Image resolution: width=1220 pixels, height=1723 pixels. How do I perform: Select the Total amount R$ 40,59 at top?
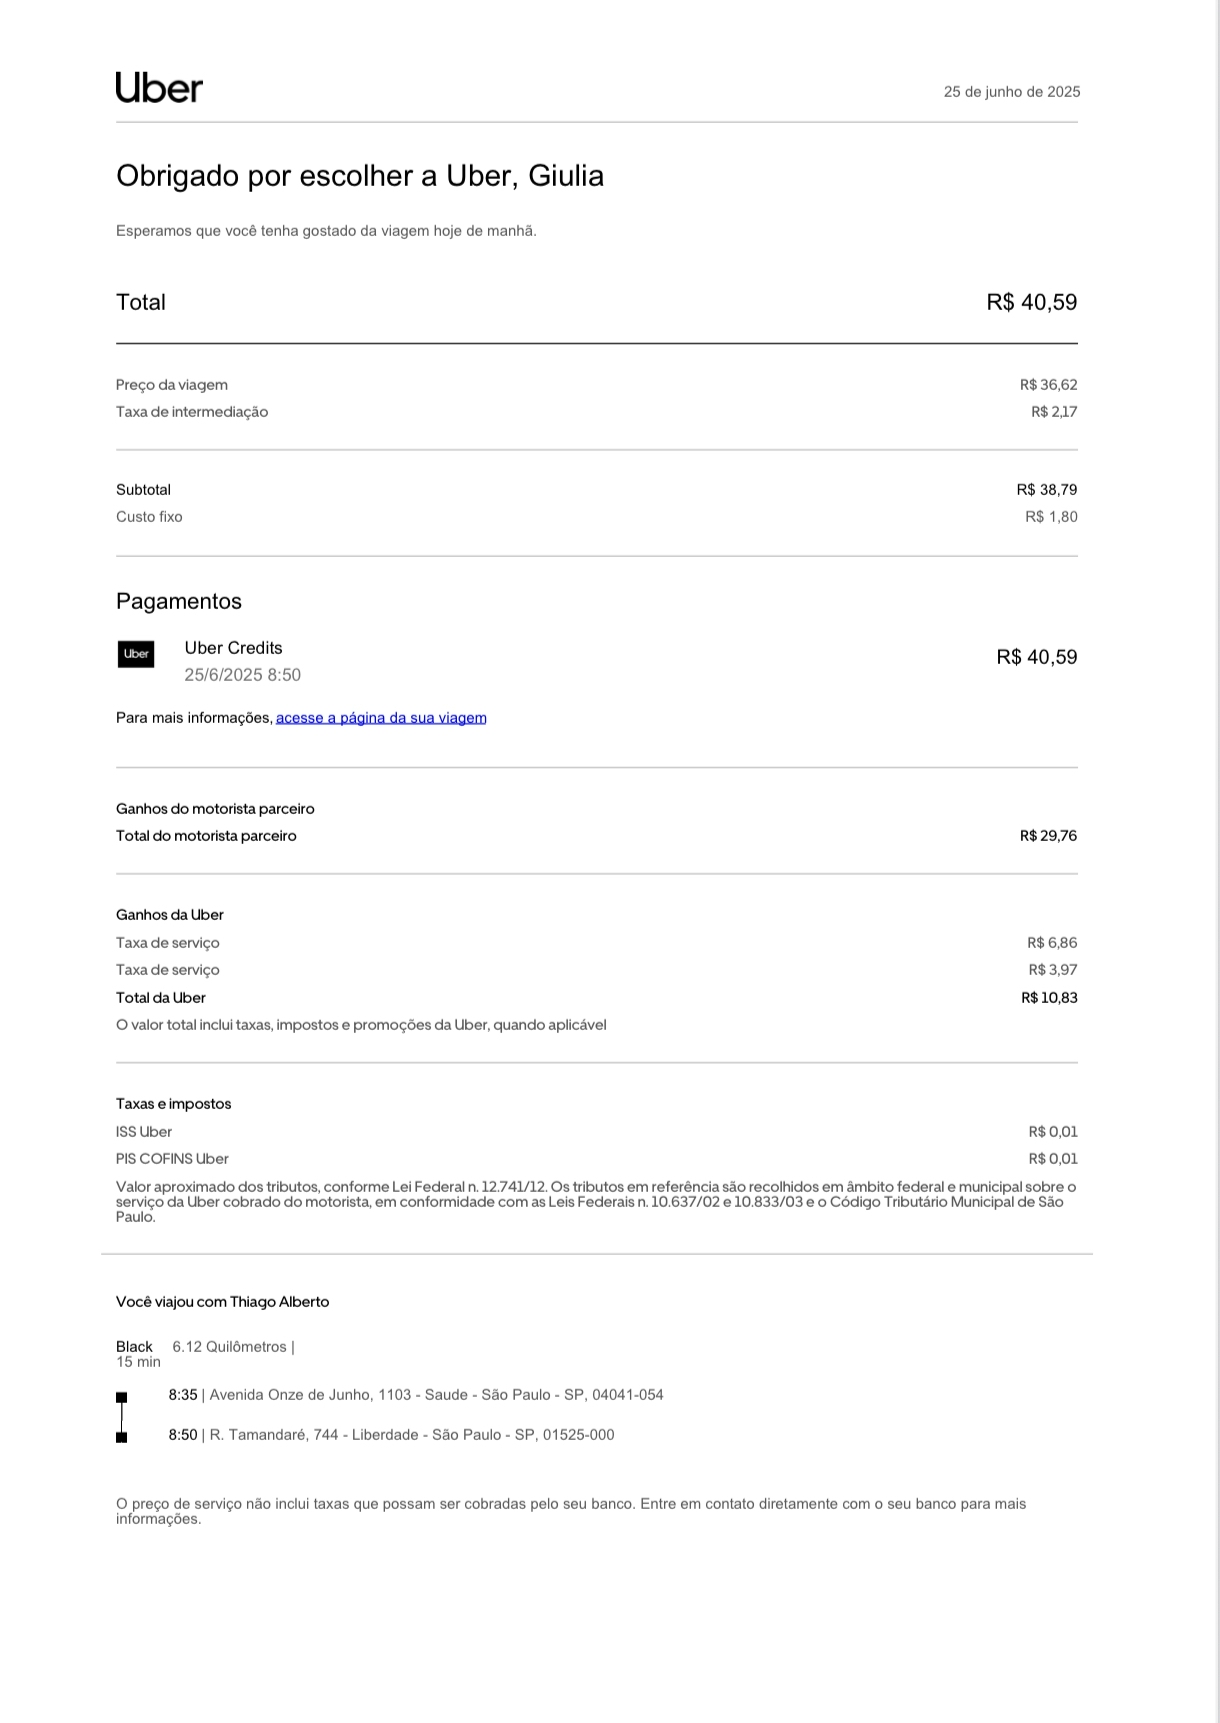(1031, 303)
